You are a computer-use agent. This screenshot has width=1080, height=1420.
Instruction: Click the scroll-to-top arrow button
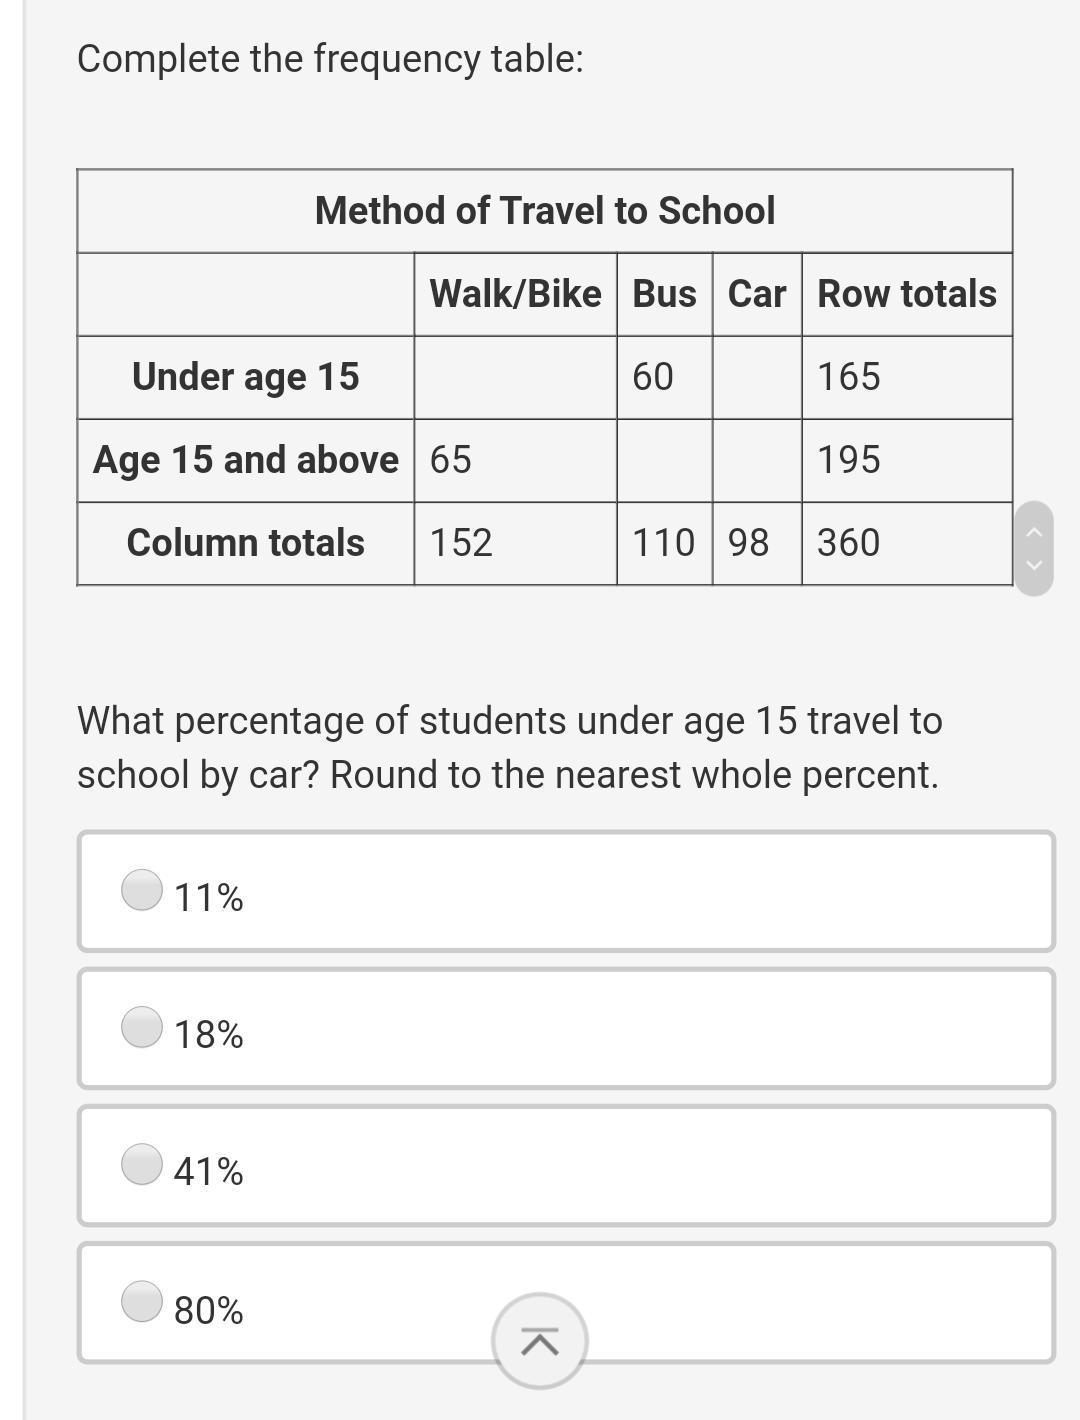pos(539,1341)
